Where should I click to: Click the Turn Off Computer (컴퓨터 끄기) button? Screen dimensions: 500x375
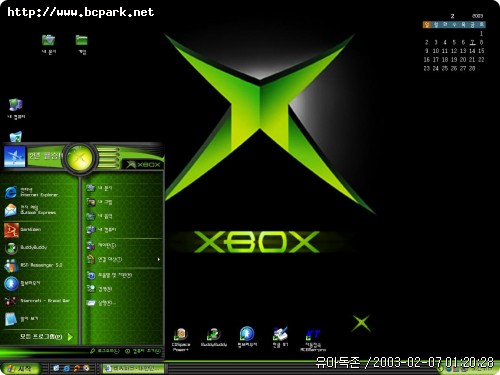click(143, 351)
